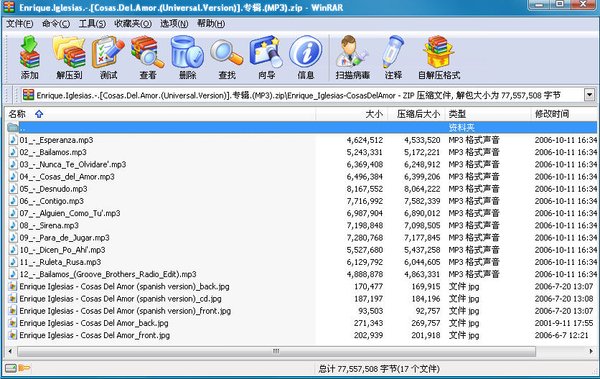The width and height of the screenshot is (600, 379).
Task: Expand the address bar path dropdown arrow
Action: [x=590, y=95]
